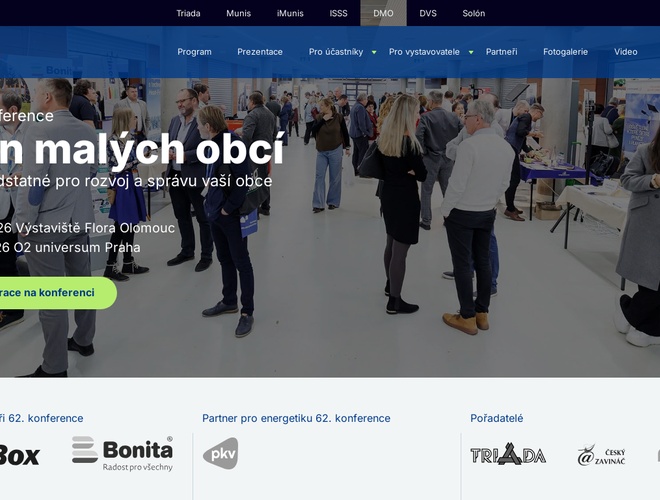Open the iMunis site link
This screenshot has width=660, height=500.
coord(290,13)
